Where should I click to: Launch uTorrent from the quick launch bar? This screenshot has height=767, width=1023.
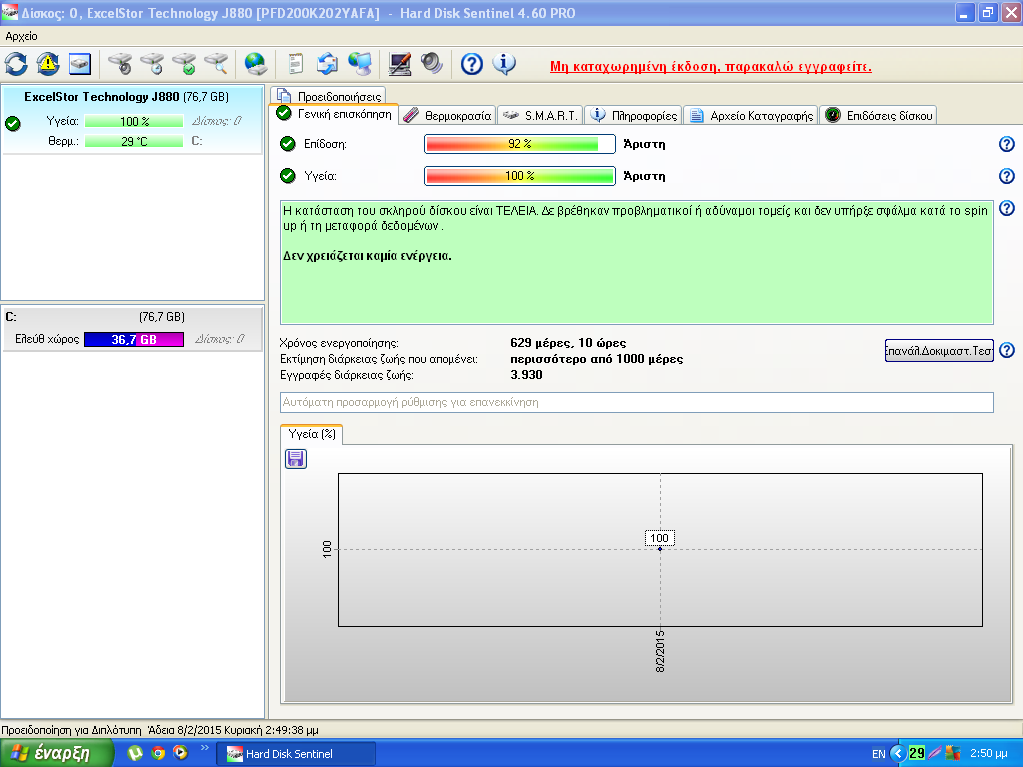tap(135, 753)
